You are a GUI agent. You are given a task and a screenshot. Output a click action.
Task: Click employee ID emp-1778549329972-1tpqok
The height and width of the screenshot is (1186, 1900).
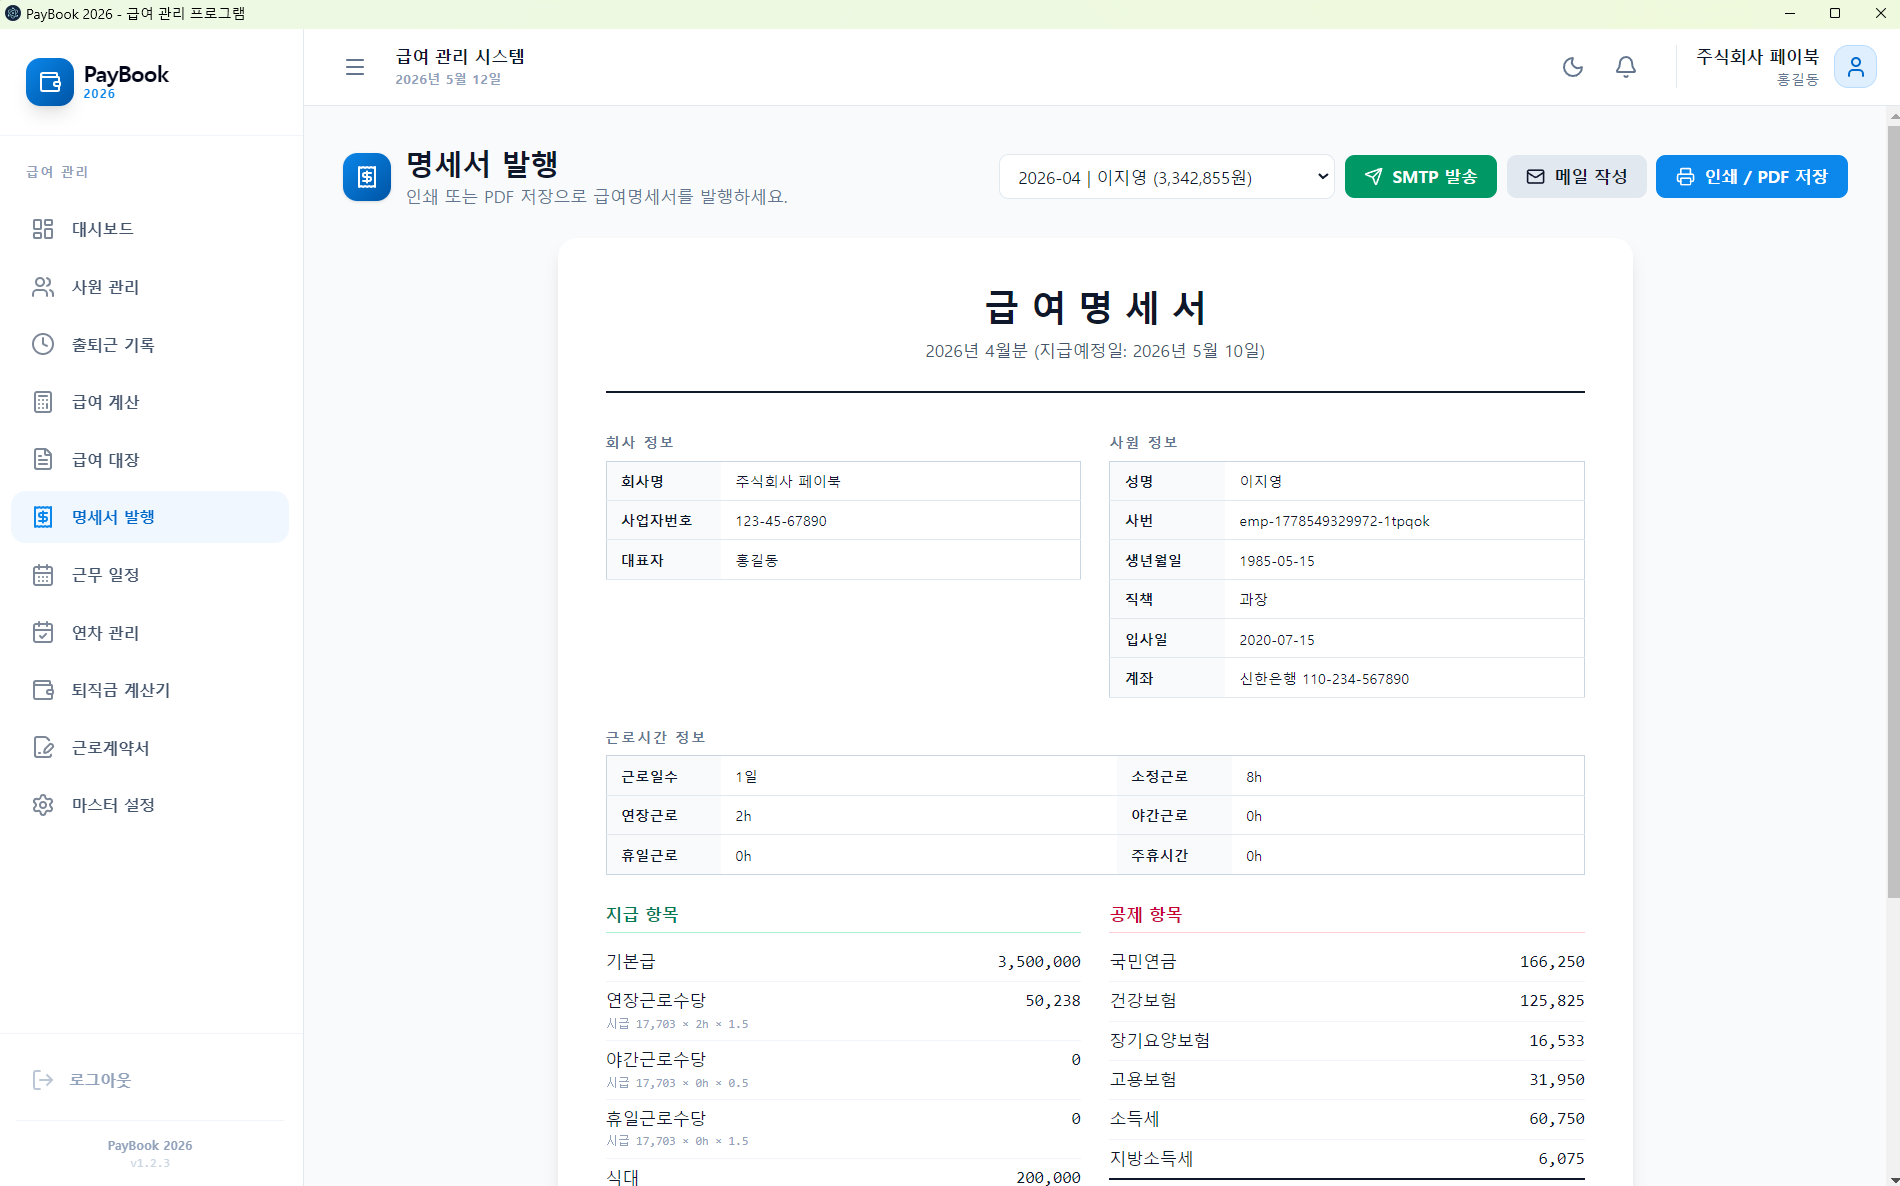click(x=1334, y=521)
